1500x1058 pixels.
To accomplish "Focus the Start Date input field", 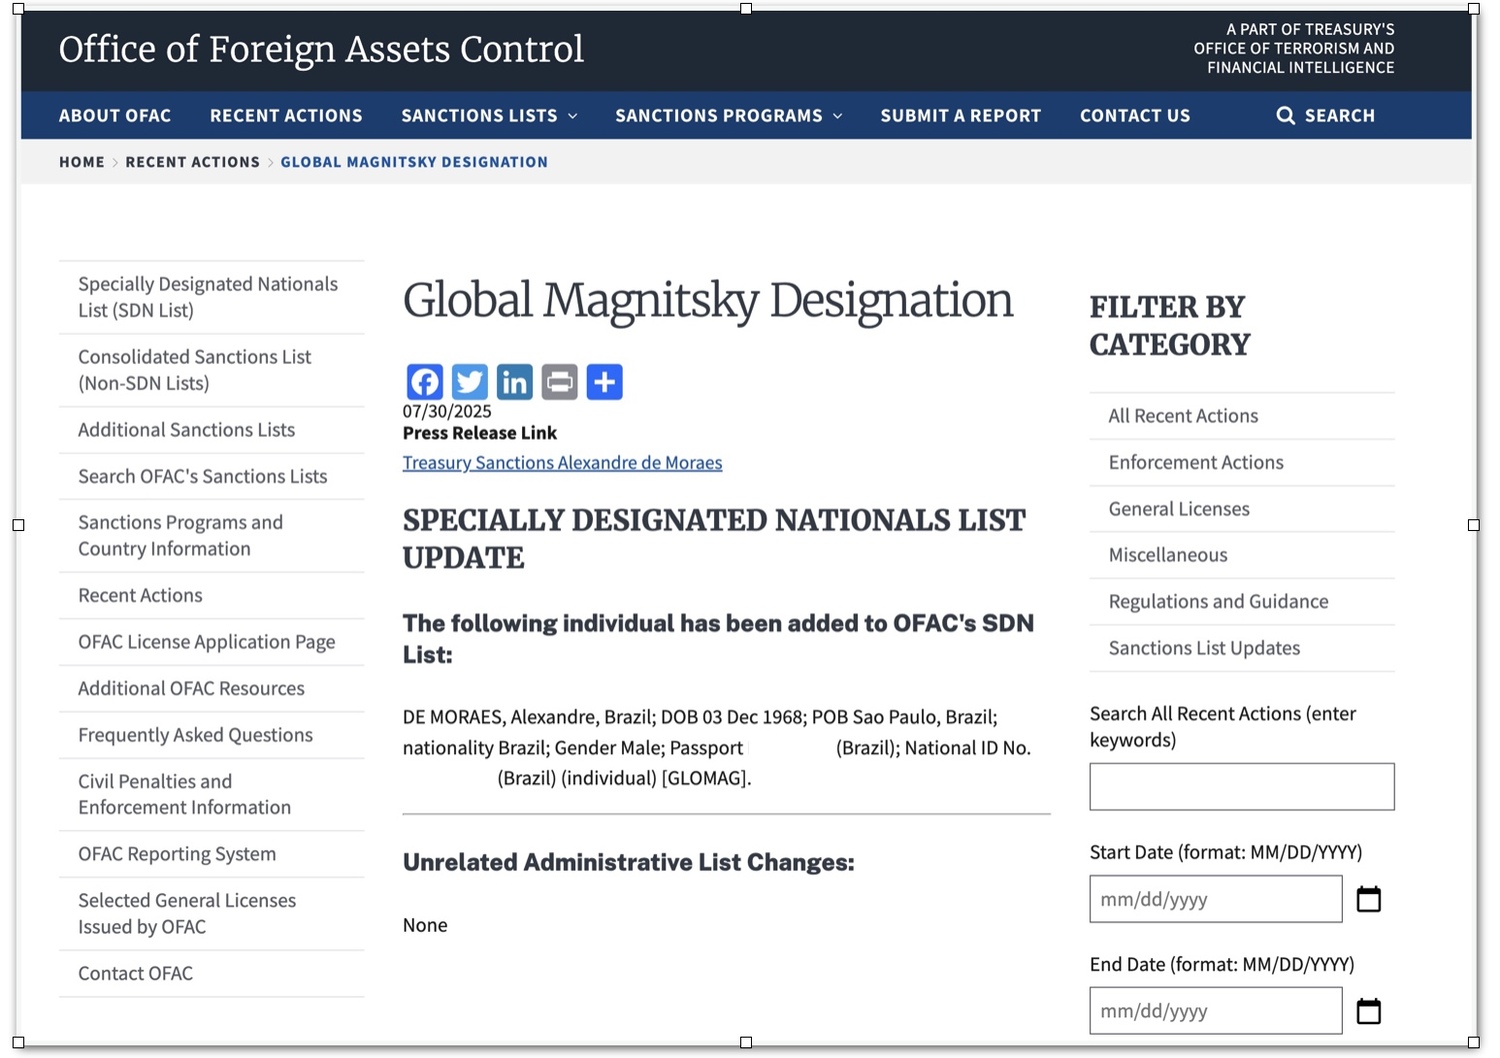I will click(1216, 899).
